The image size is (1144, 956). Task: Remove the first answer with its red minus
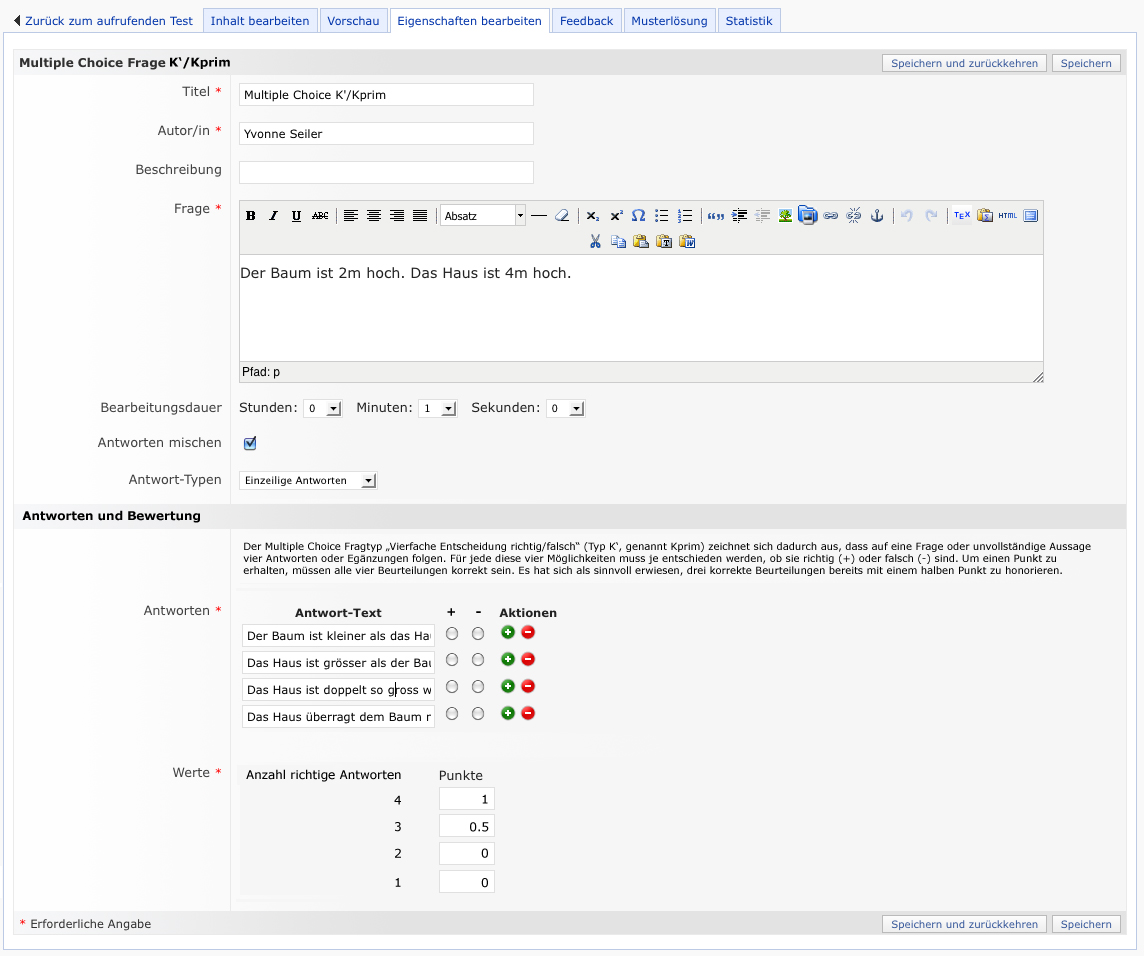point(528,632)
